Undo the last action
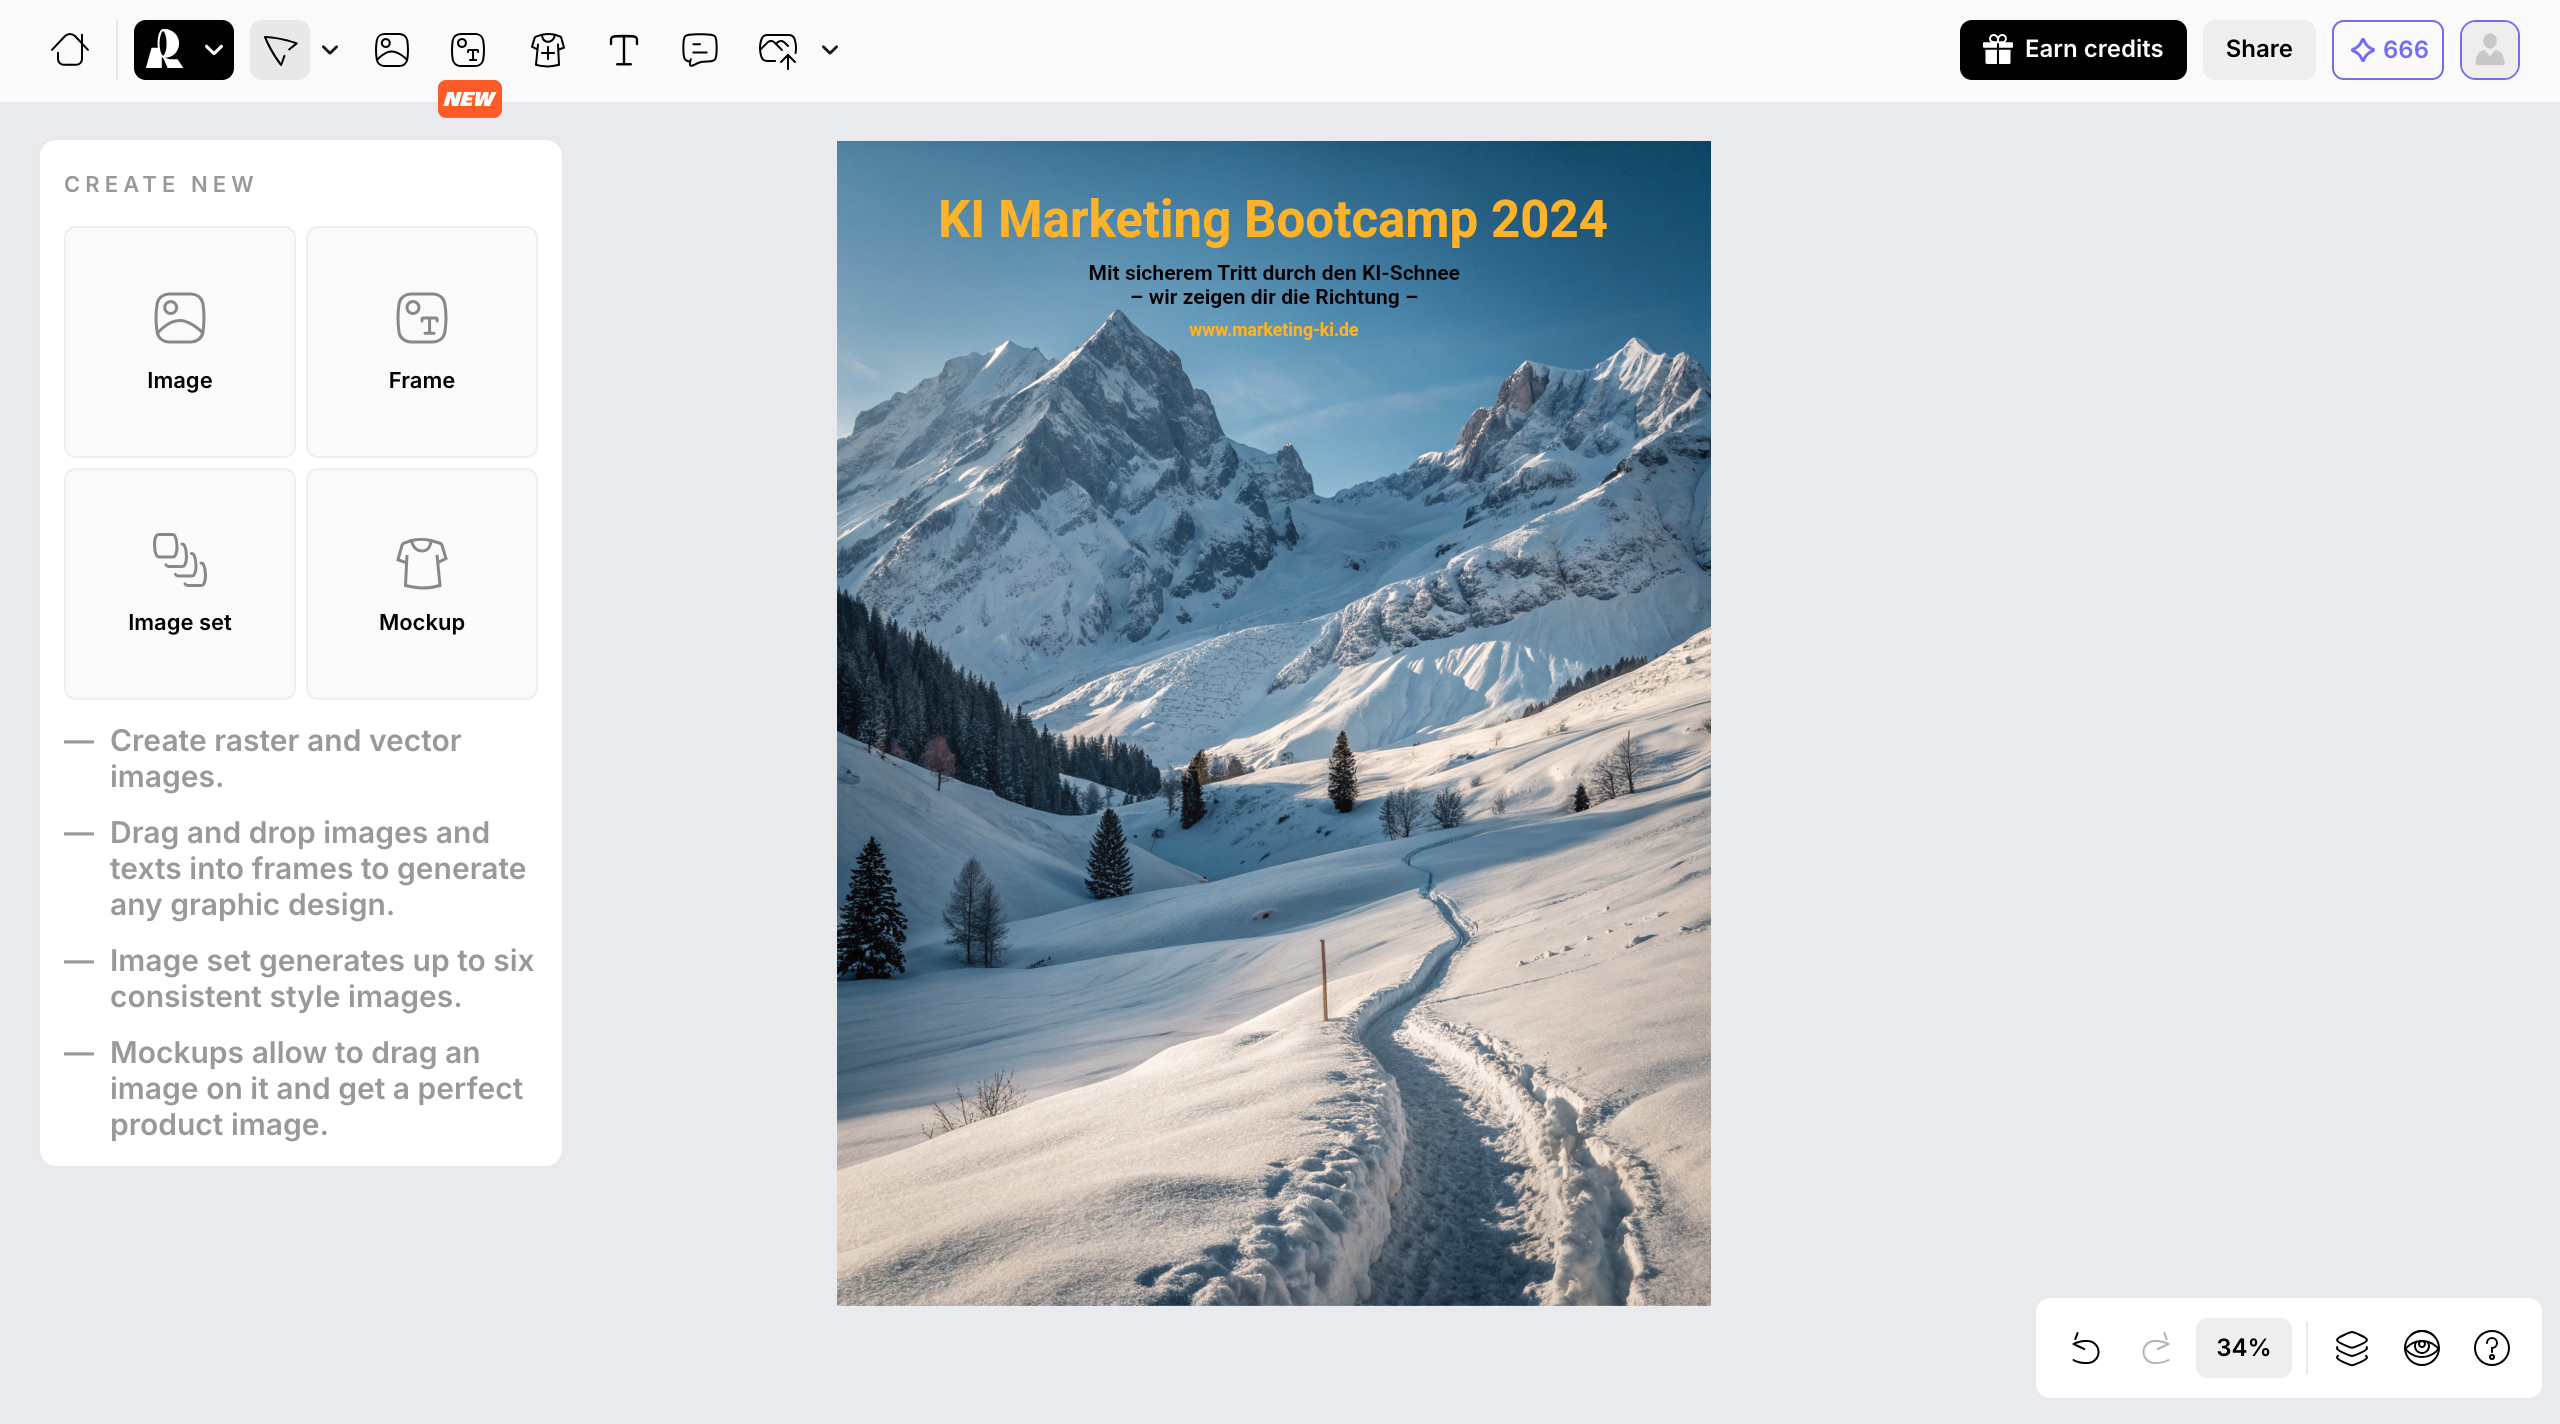 [2085, 1348]
